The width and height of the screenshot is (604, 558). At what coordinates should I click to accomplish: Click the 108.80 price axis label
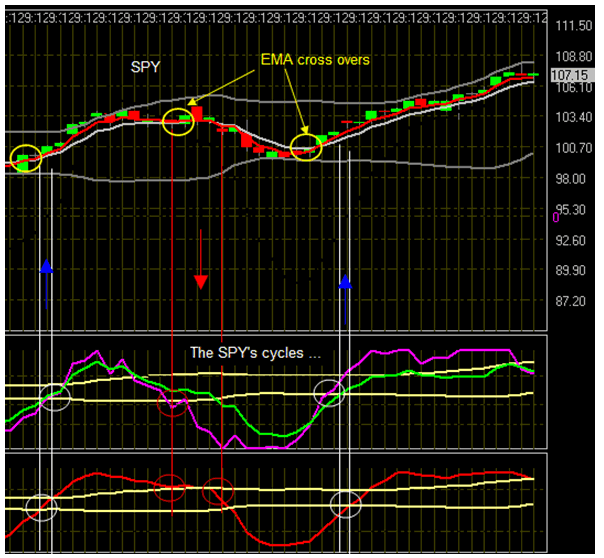574,57
